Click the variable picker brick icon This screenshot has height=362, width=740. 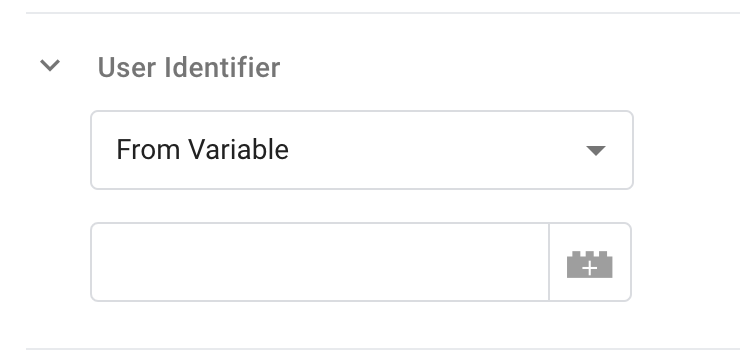[589, 264]
